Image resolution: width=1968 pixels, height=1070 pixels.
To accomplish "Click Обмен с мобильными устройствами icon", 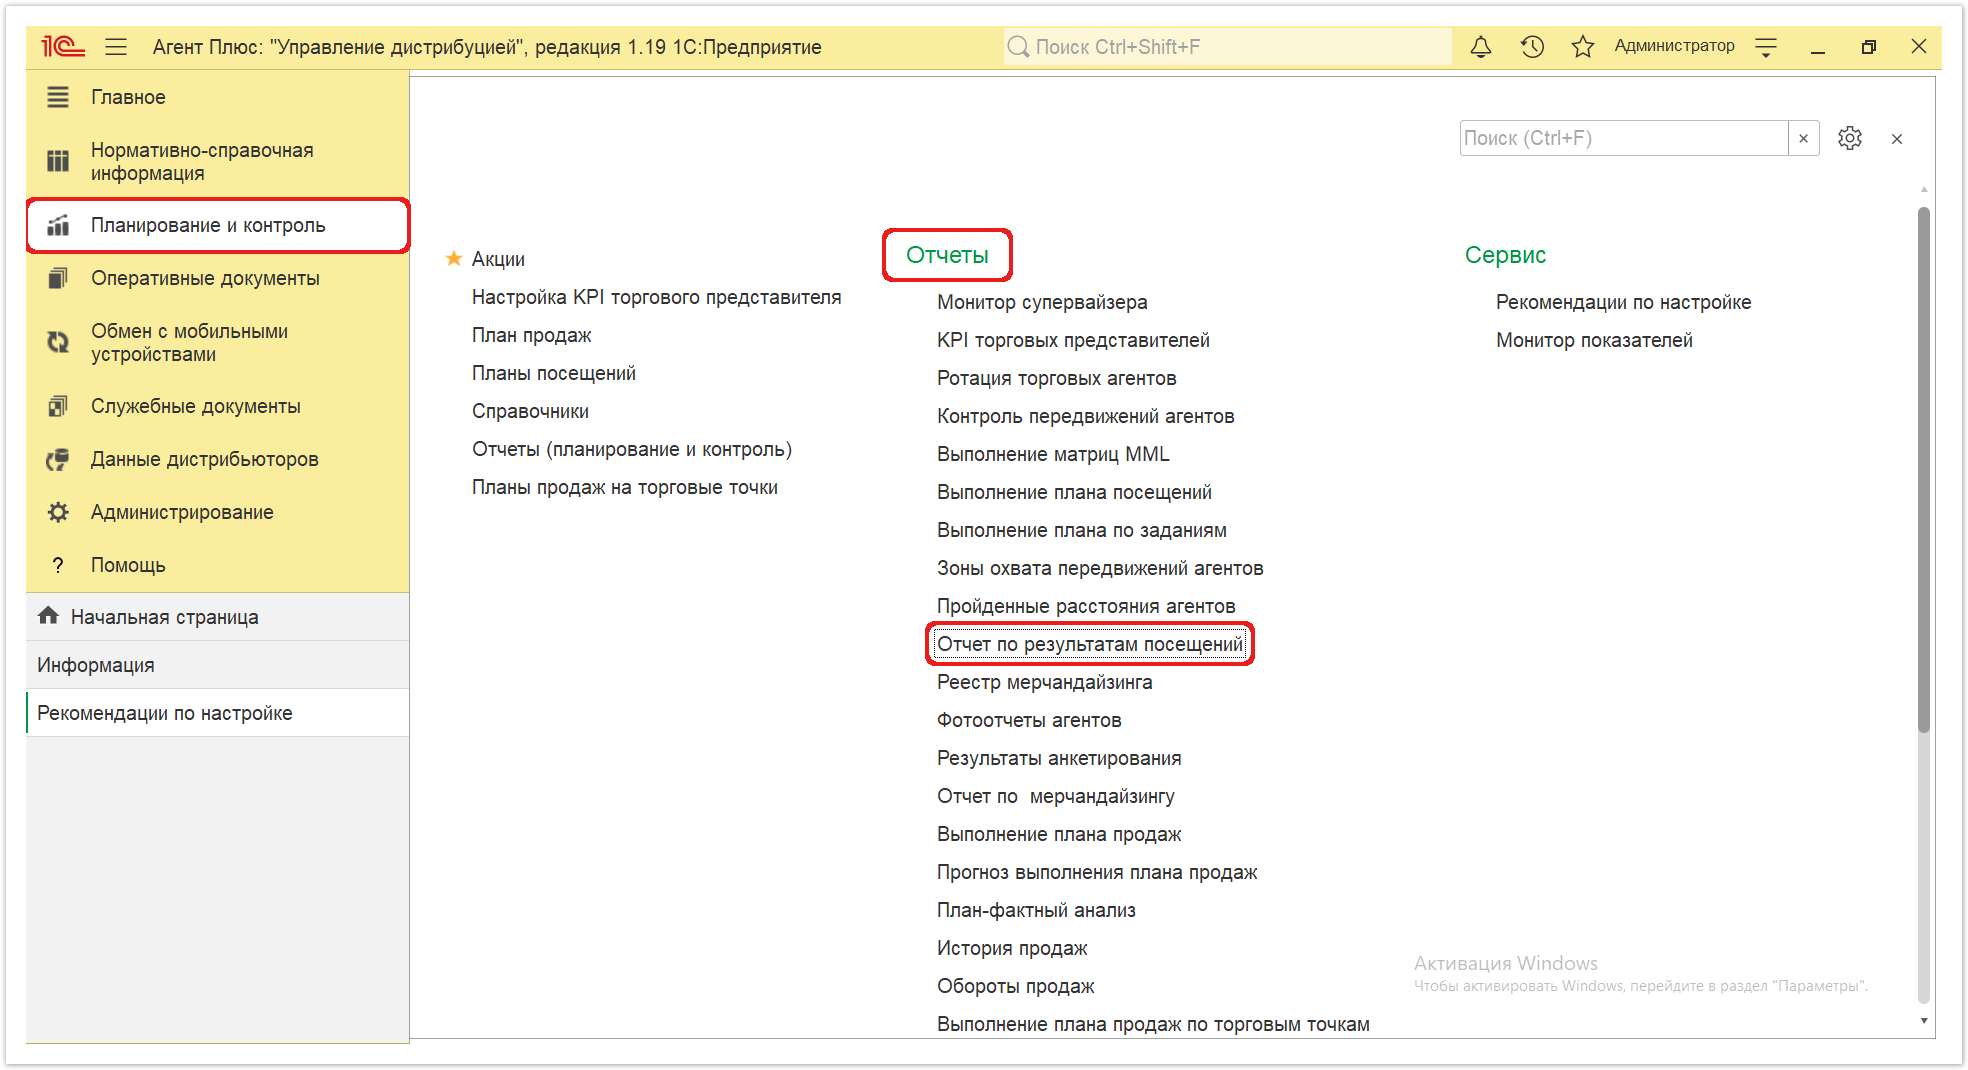I will coord(58,342).
